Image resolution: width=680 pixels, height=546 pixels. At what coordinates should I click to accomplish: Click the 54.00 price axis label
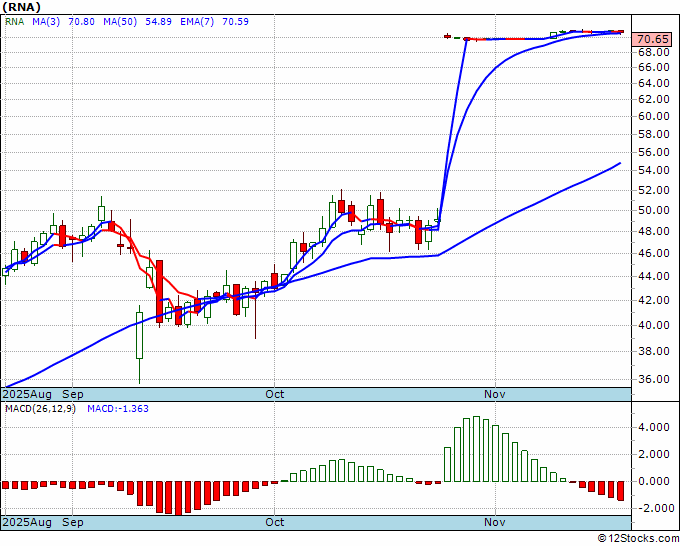pos(654,170)
